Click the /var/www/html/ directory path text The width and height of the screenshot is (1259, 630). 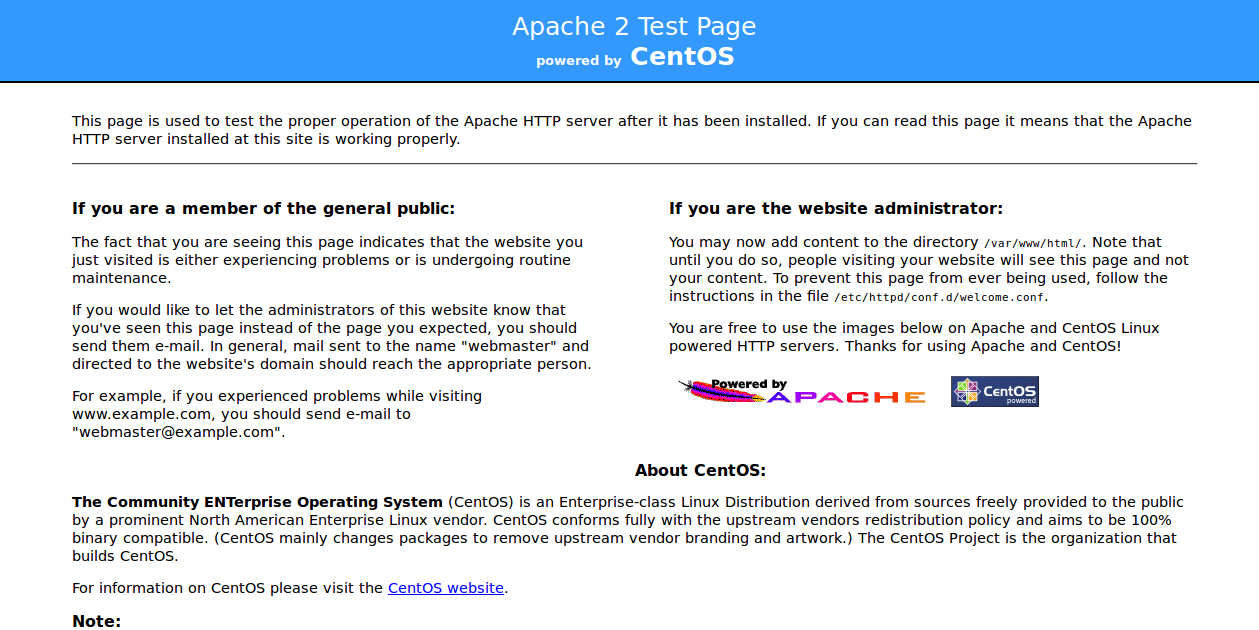[x=1032, y=243]
